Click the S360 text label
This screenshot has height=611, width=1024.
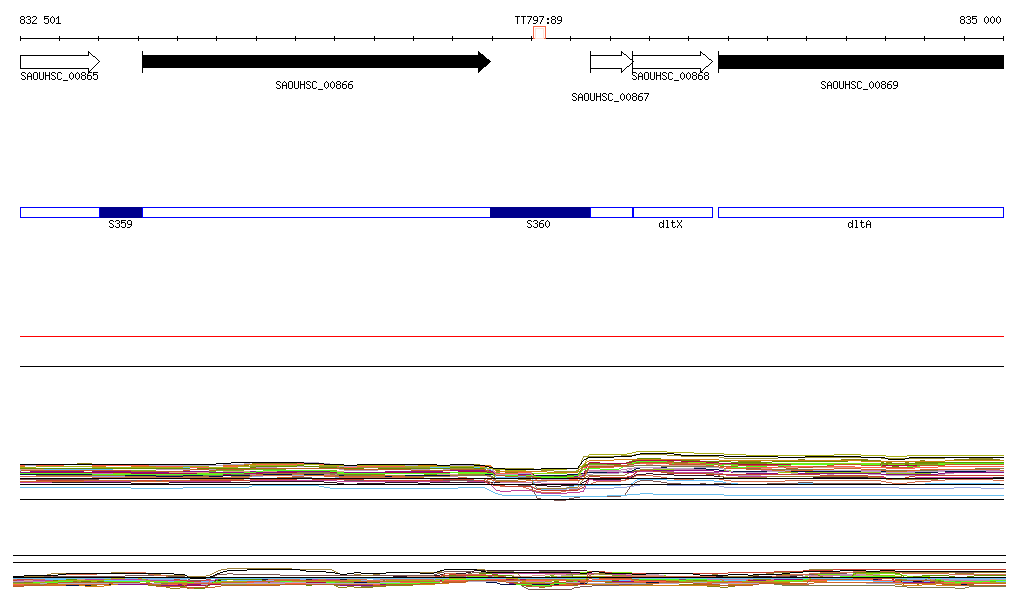tap(538, 225)
